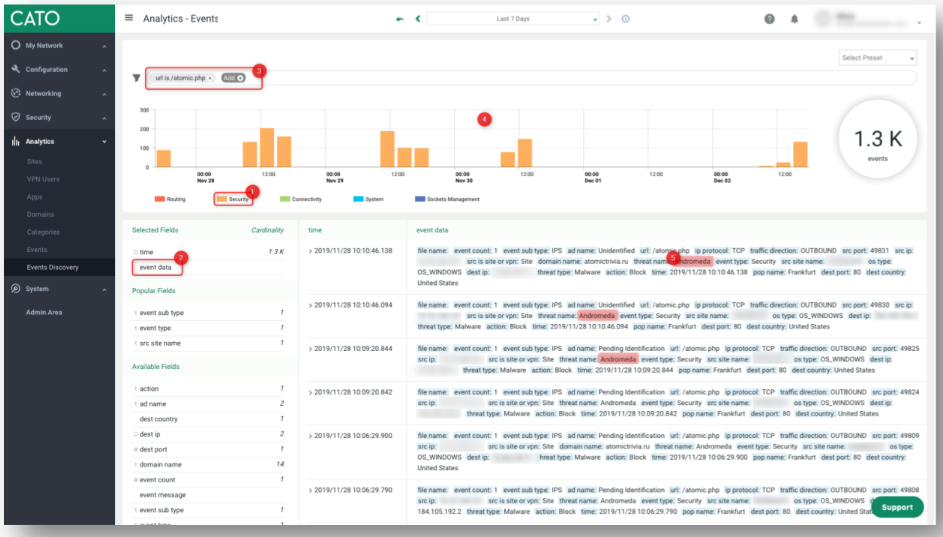Click the Add filter button
Screen dimensions: 943x537
pyautogui.click(x=233, y=77)
